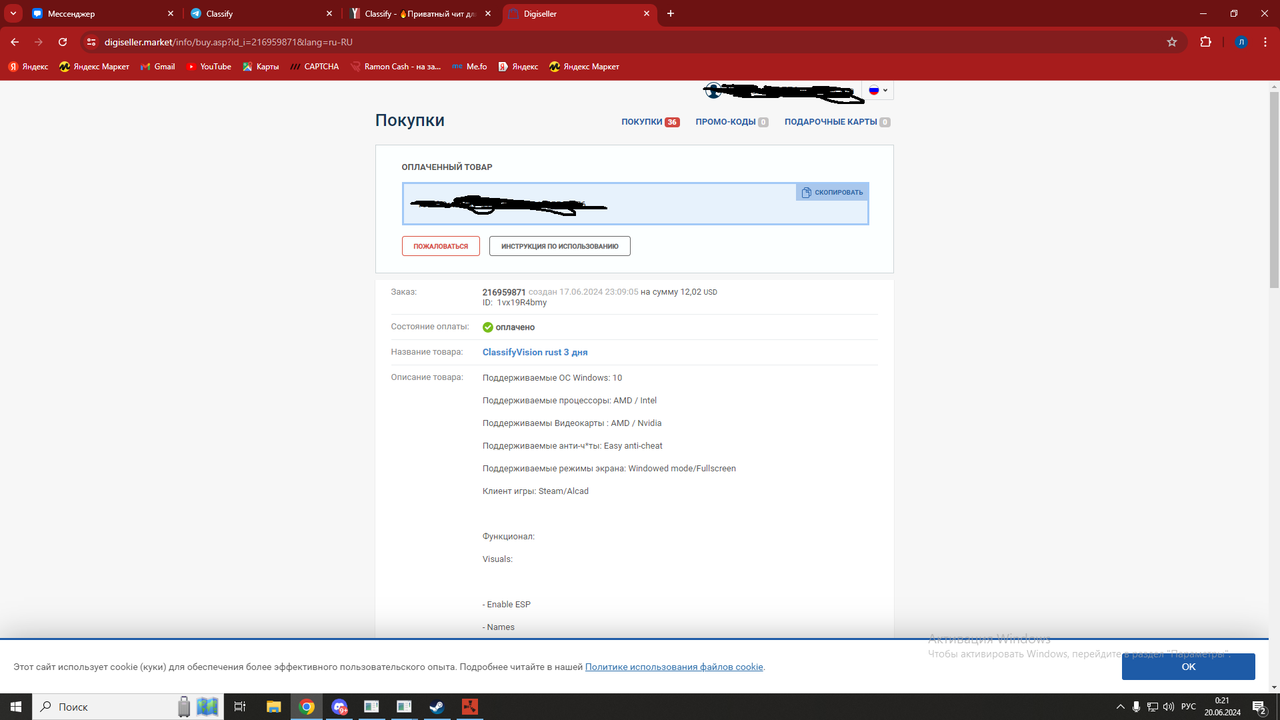Switch to the Classify Telegram tab
The image size is (1280, 720).
coord(261,14)
